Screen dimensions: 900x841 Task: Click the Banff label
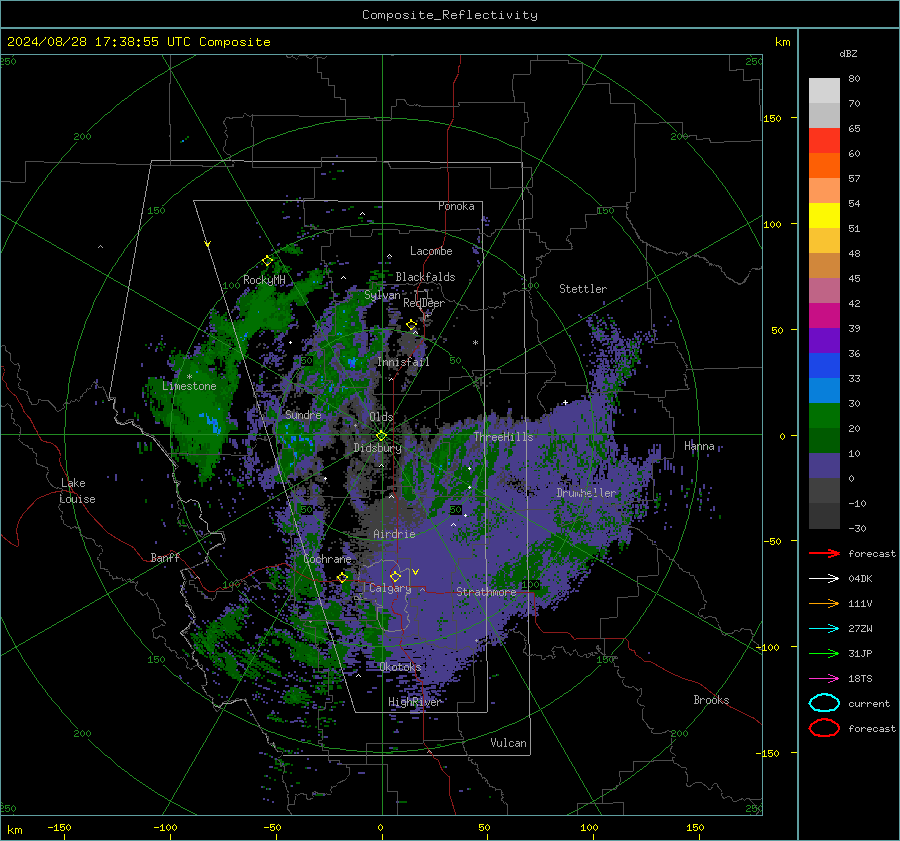[x=165, y=557]
